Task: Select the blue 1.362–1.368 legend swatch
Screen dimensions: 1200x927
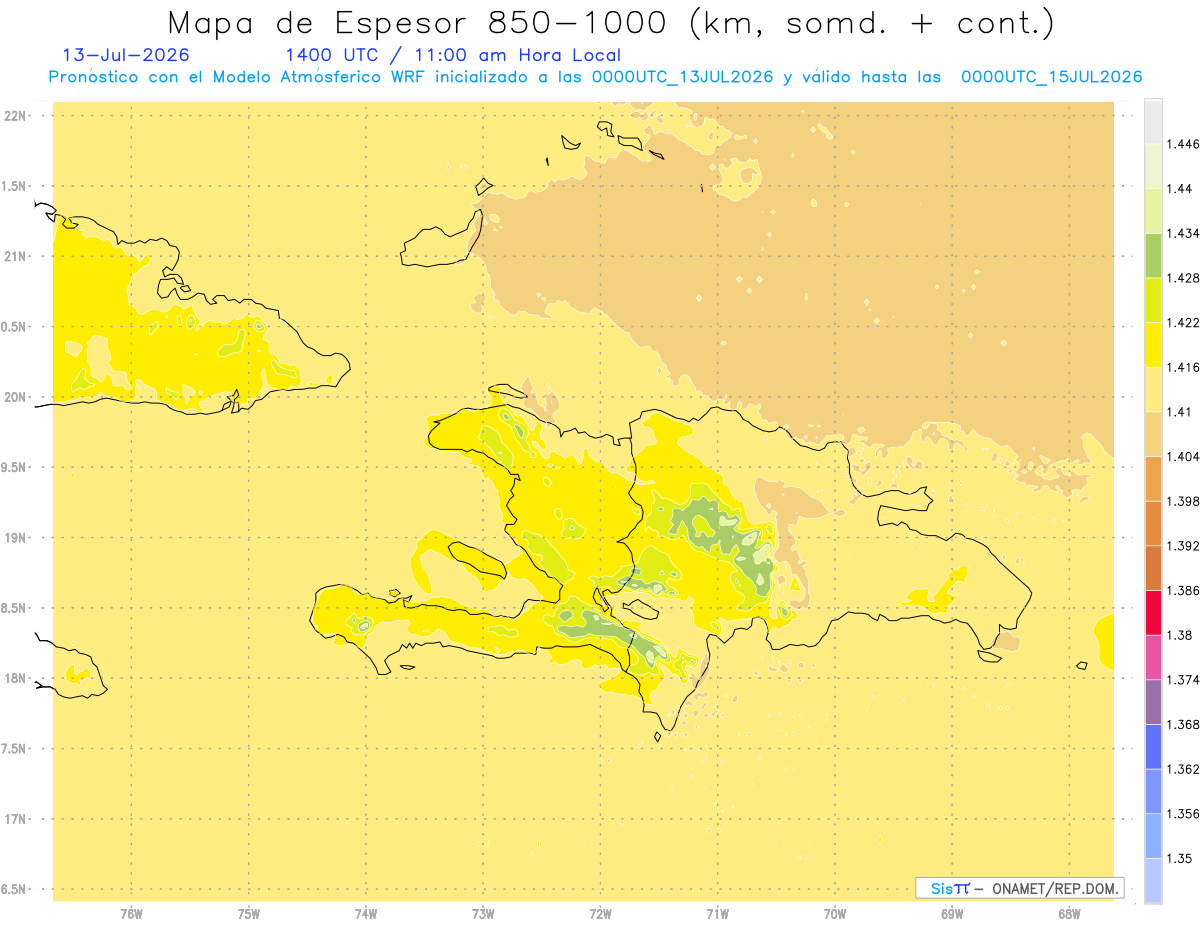Action: (1153, 746)
